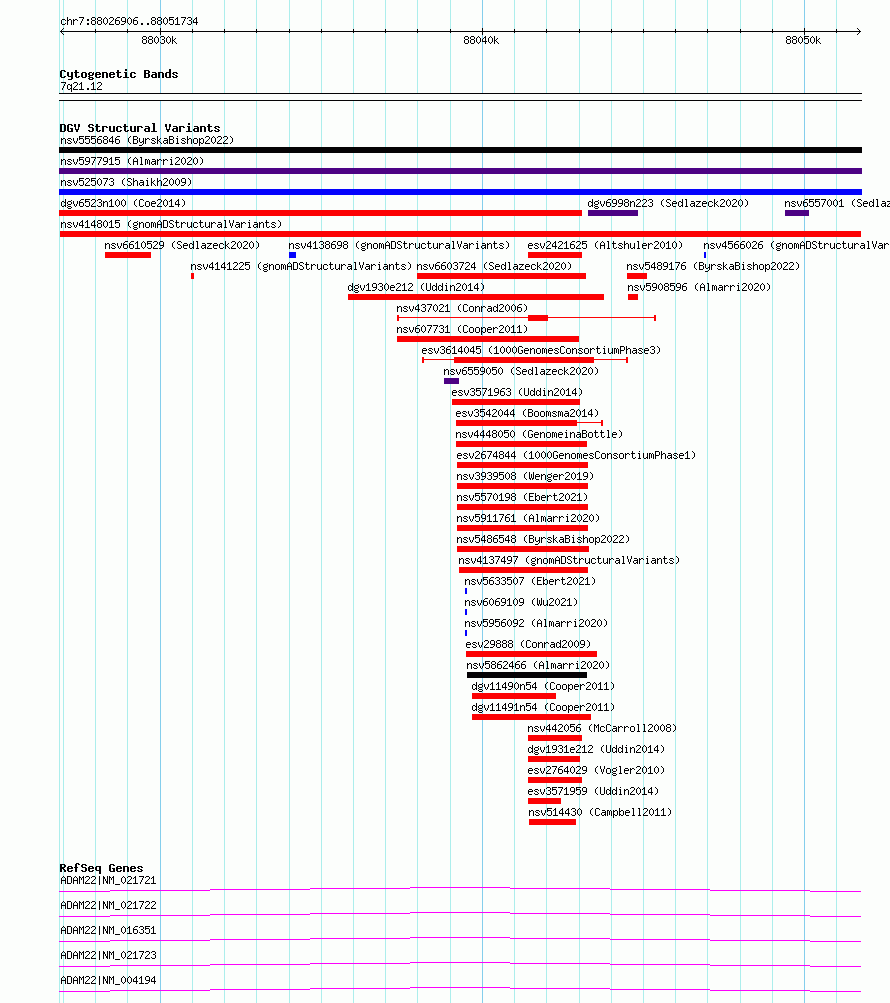Open the esv3542044 (Boomsma2014) label
The image size is (890, 1003).
527,414
